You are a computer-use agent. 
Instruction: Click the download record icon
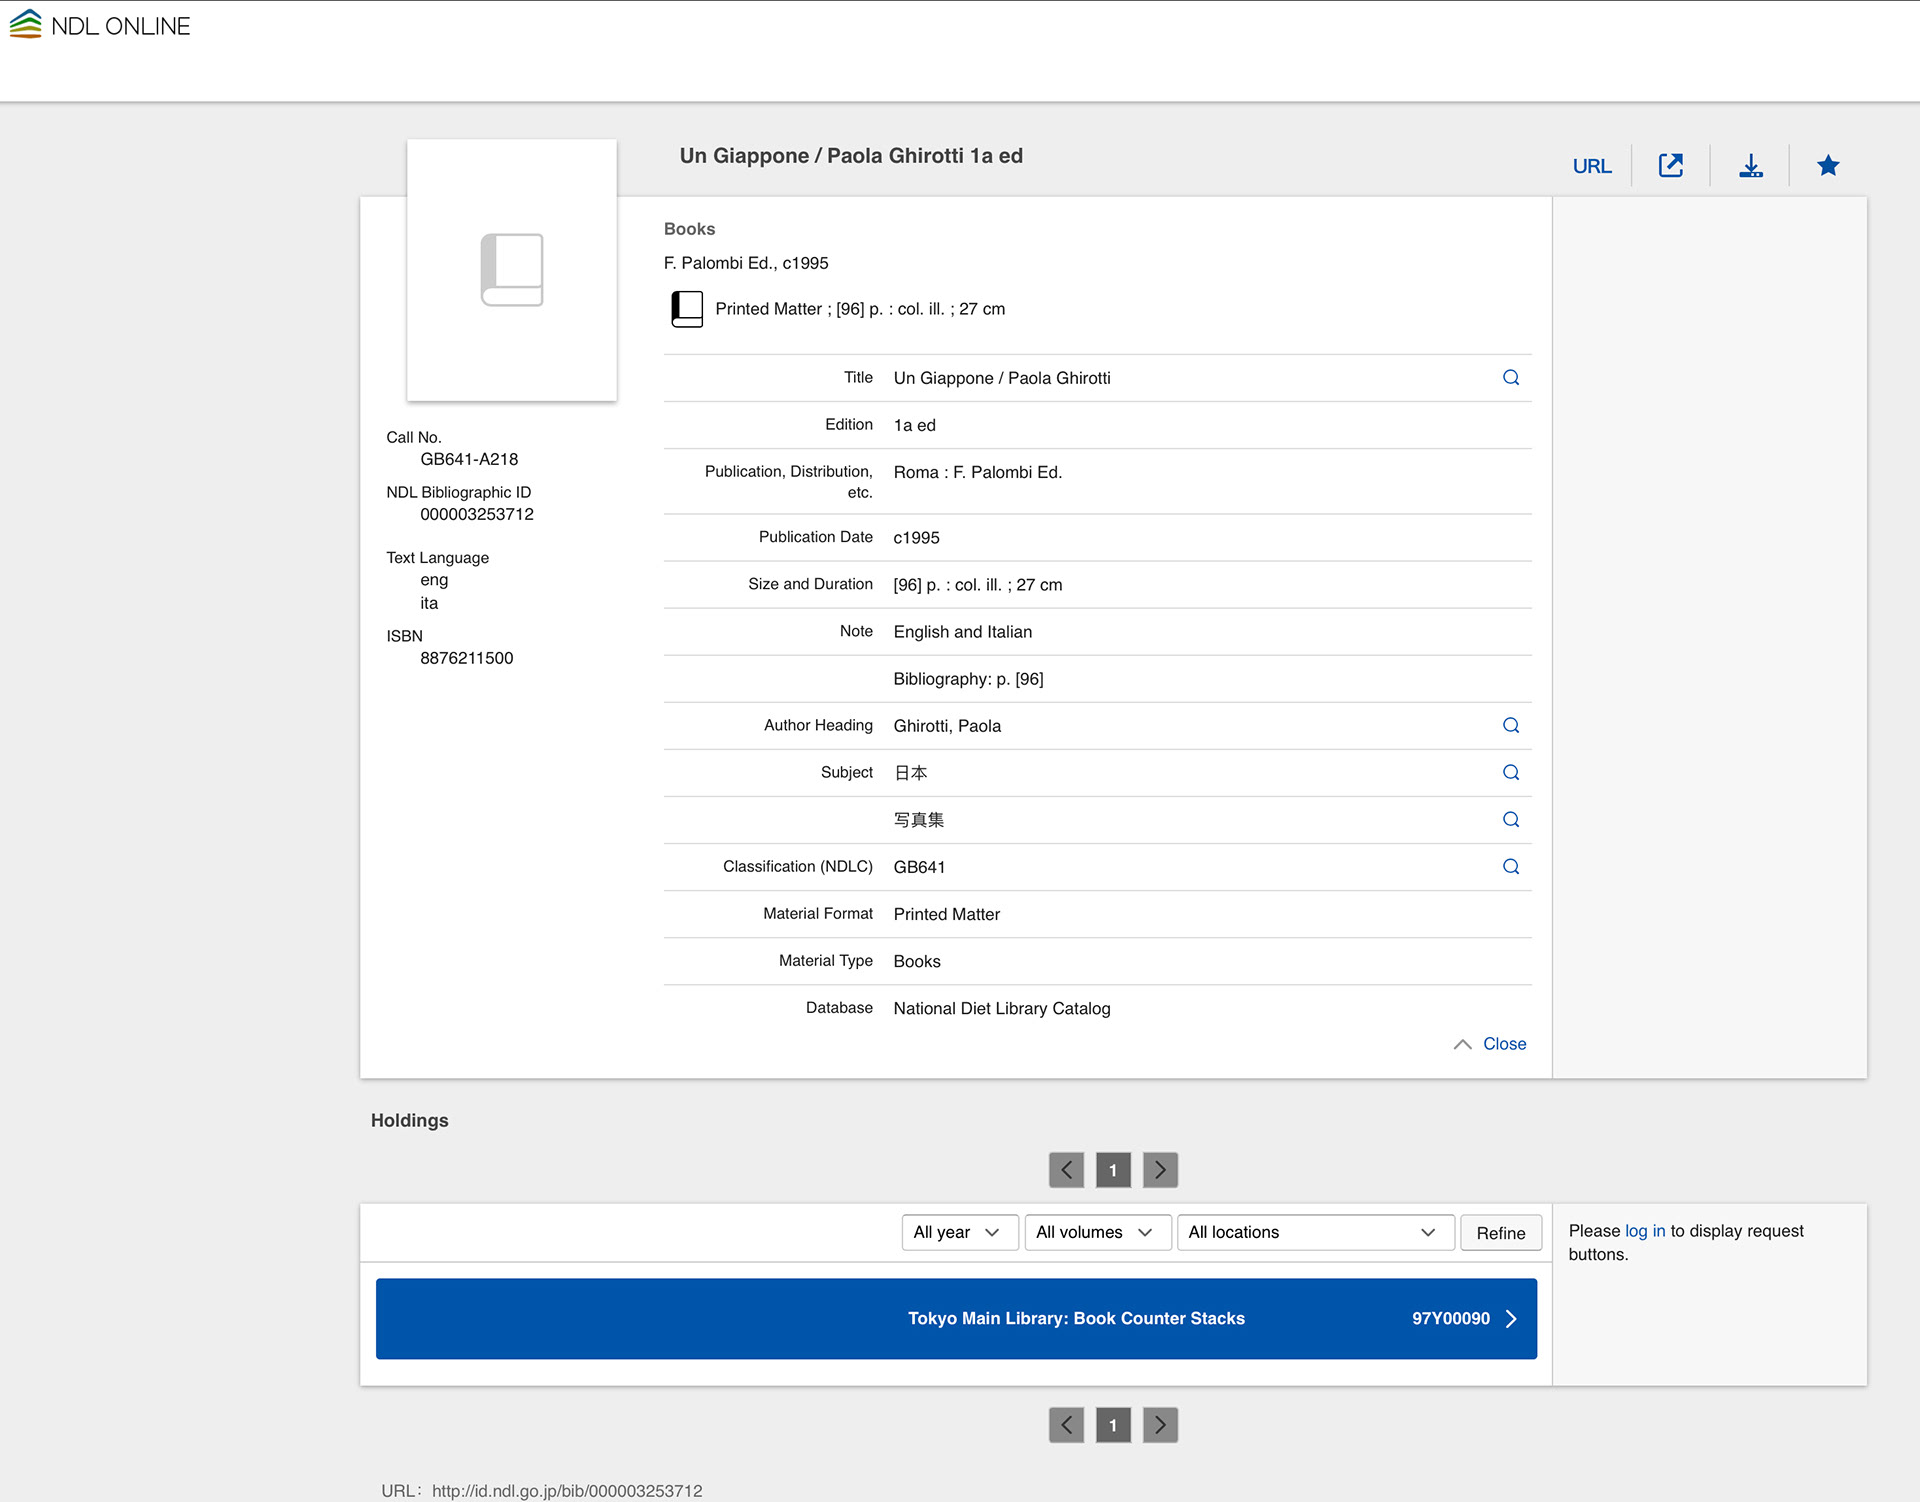(1750, 166)
